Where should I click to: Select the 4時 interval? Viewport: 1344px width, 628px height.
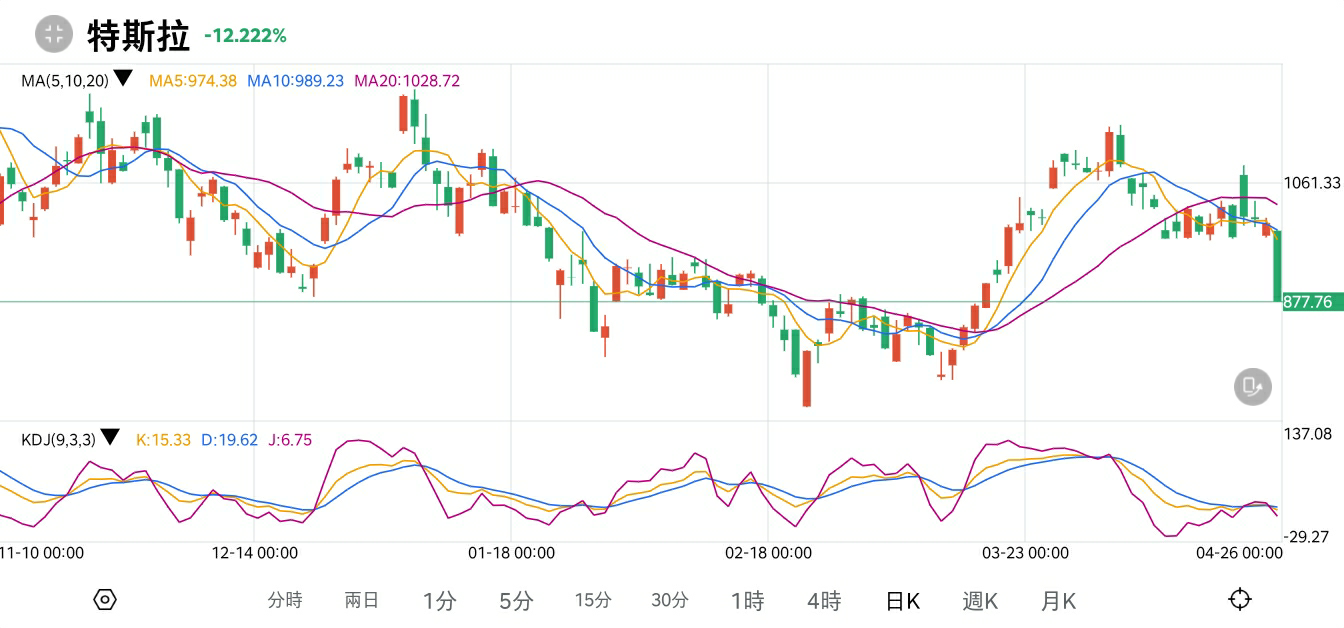(824, 601)
